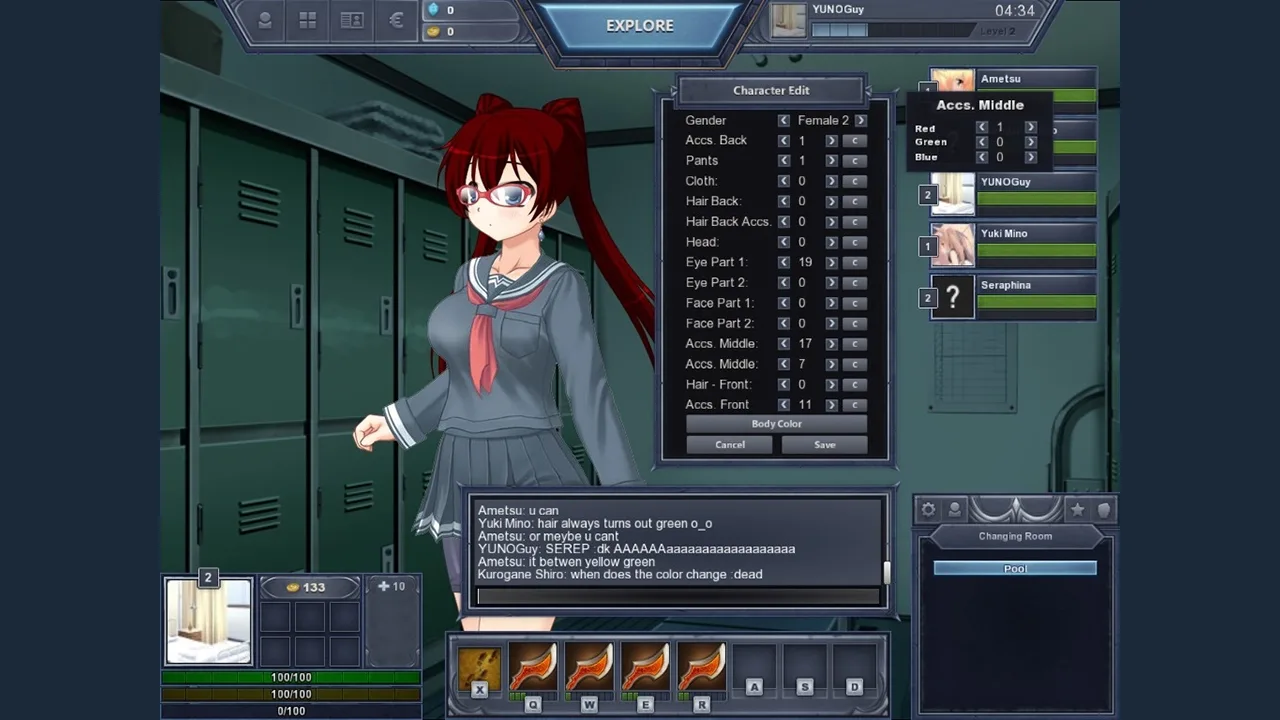Save the character edits

click(x=824, y=445)
